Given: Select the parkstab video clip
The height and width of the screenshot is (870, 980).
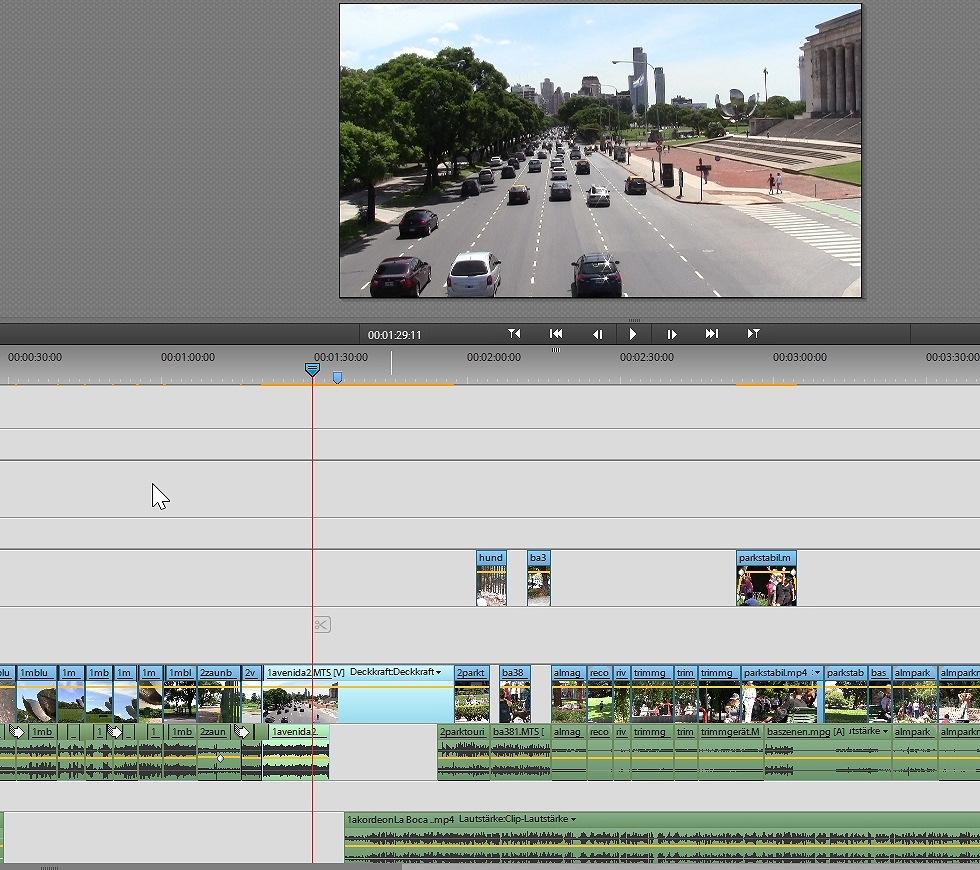Looking at the screenshot, I should coord(846,694).
